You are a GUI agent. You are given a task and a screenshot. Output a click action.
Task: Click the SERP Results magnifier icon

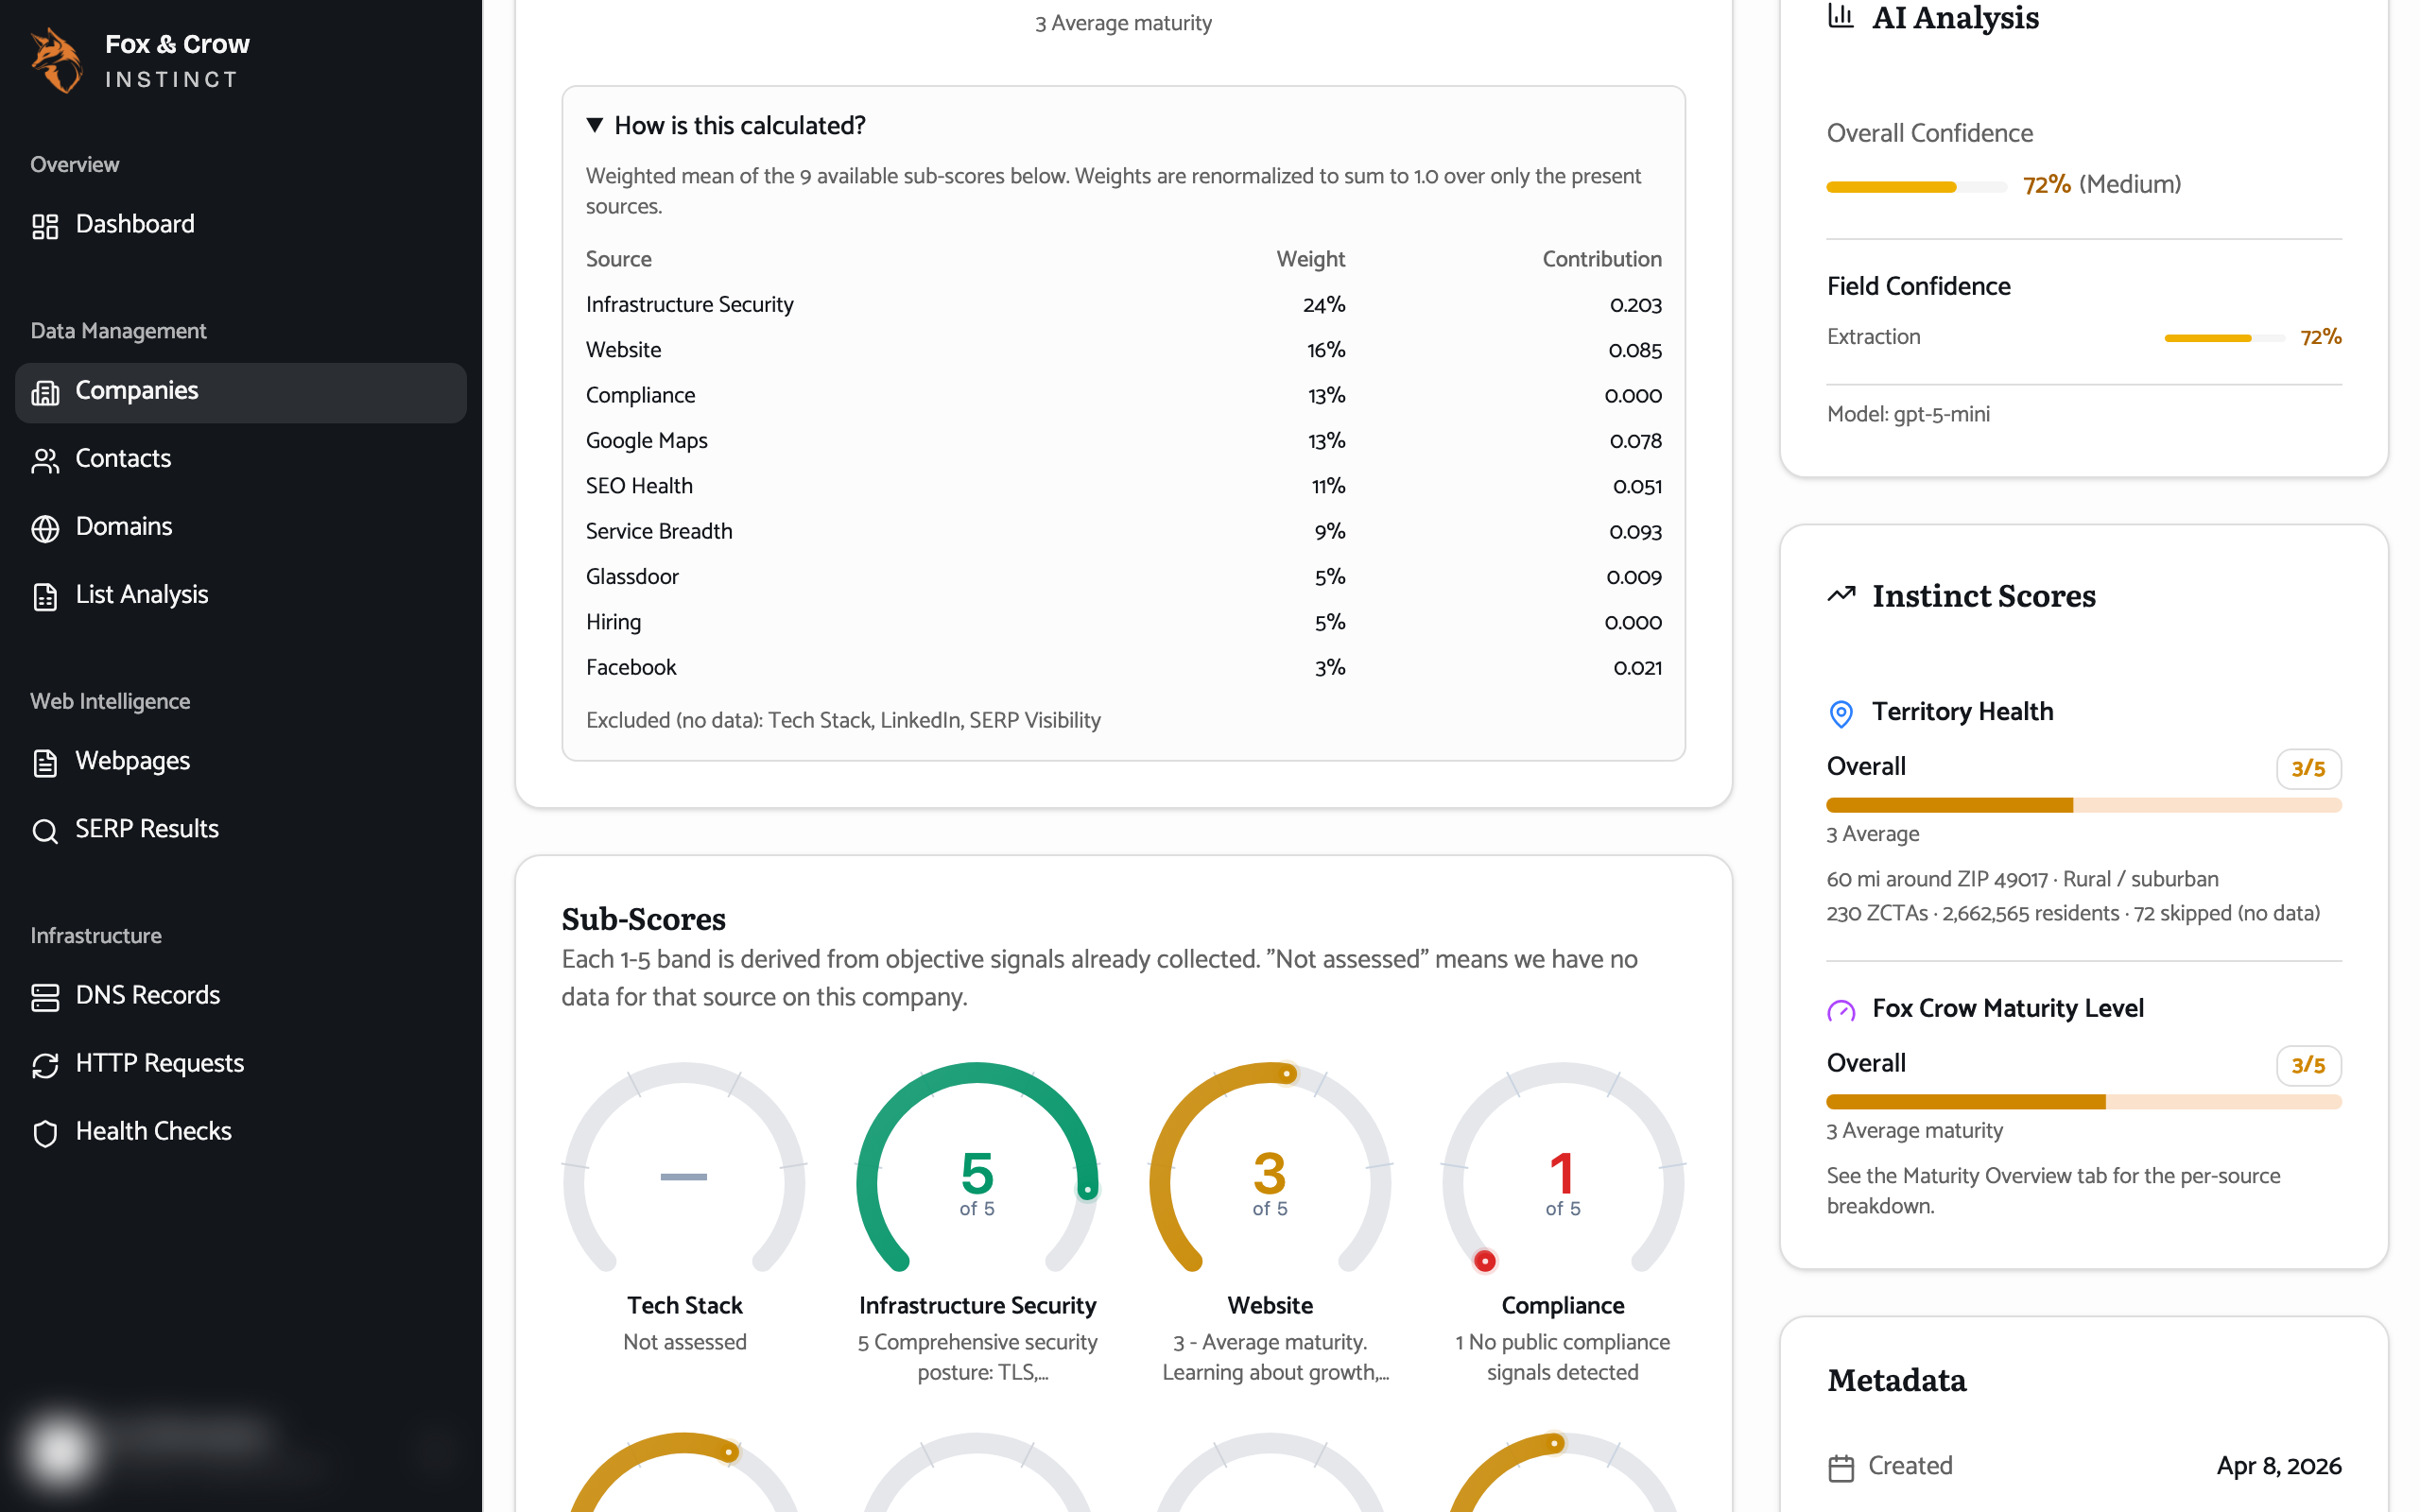[45, 831]
